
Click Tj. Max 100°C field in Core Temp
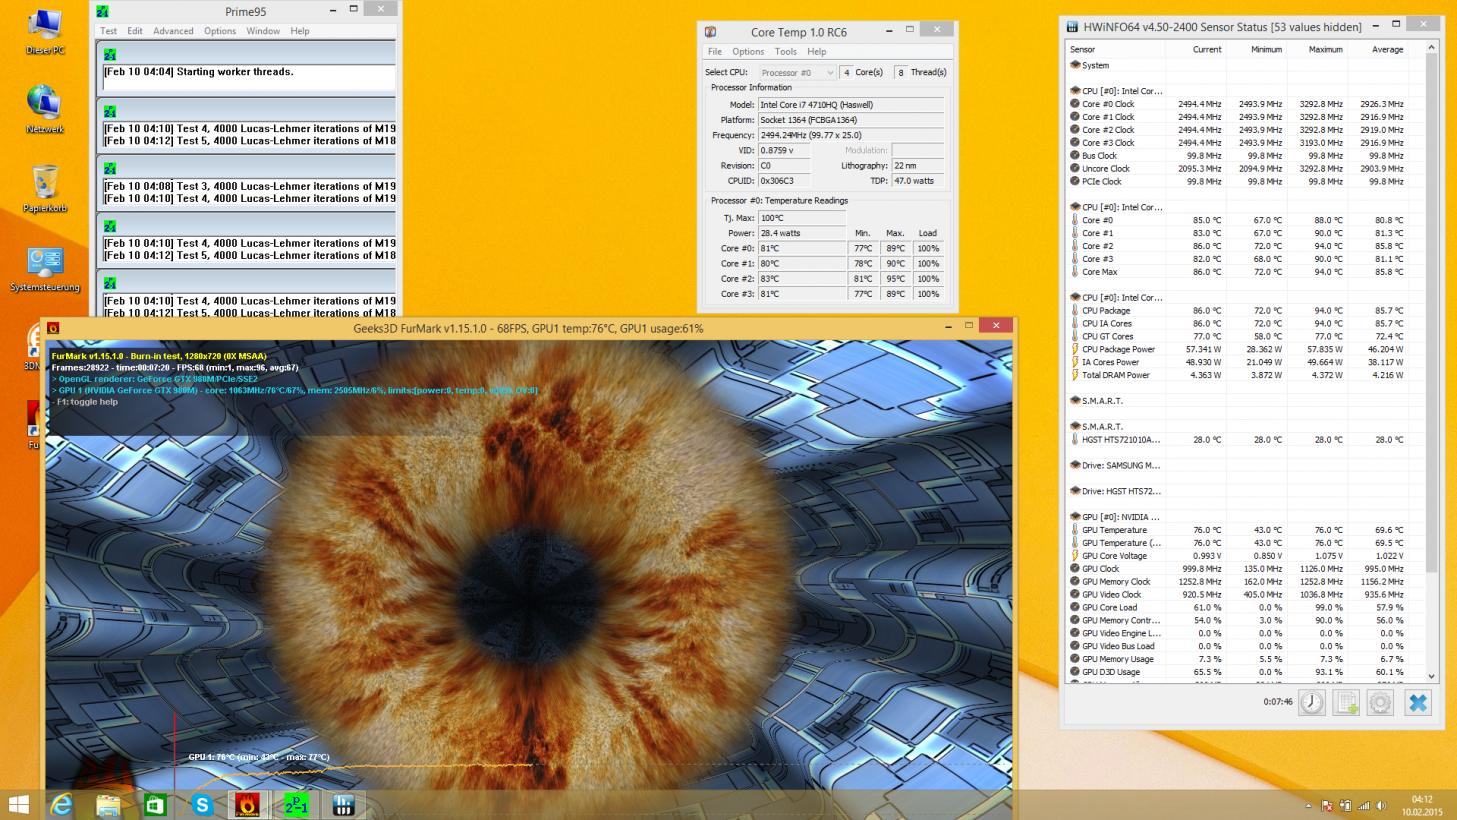[802, 217]
